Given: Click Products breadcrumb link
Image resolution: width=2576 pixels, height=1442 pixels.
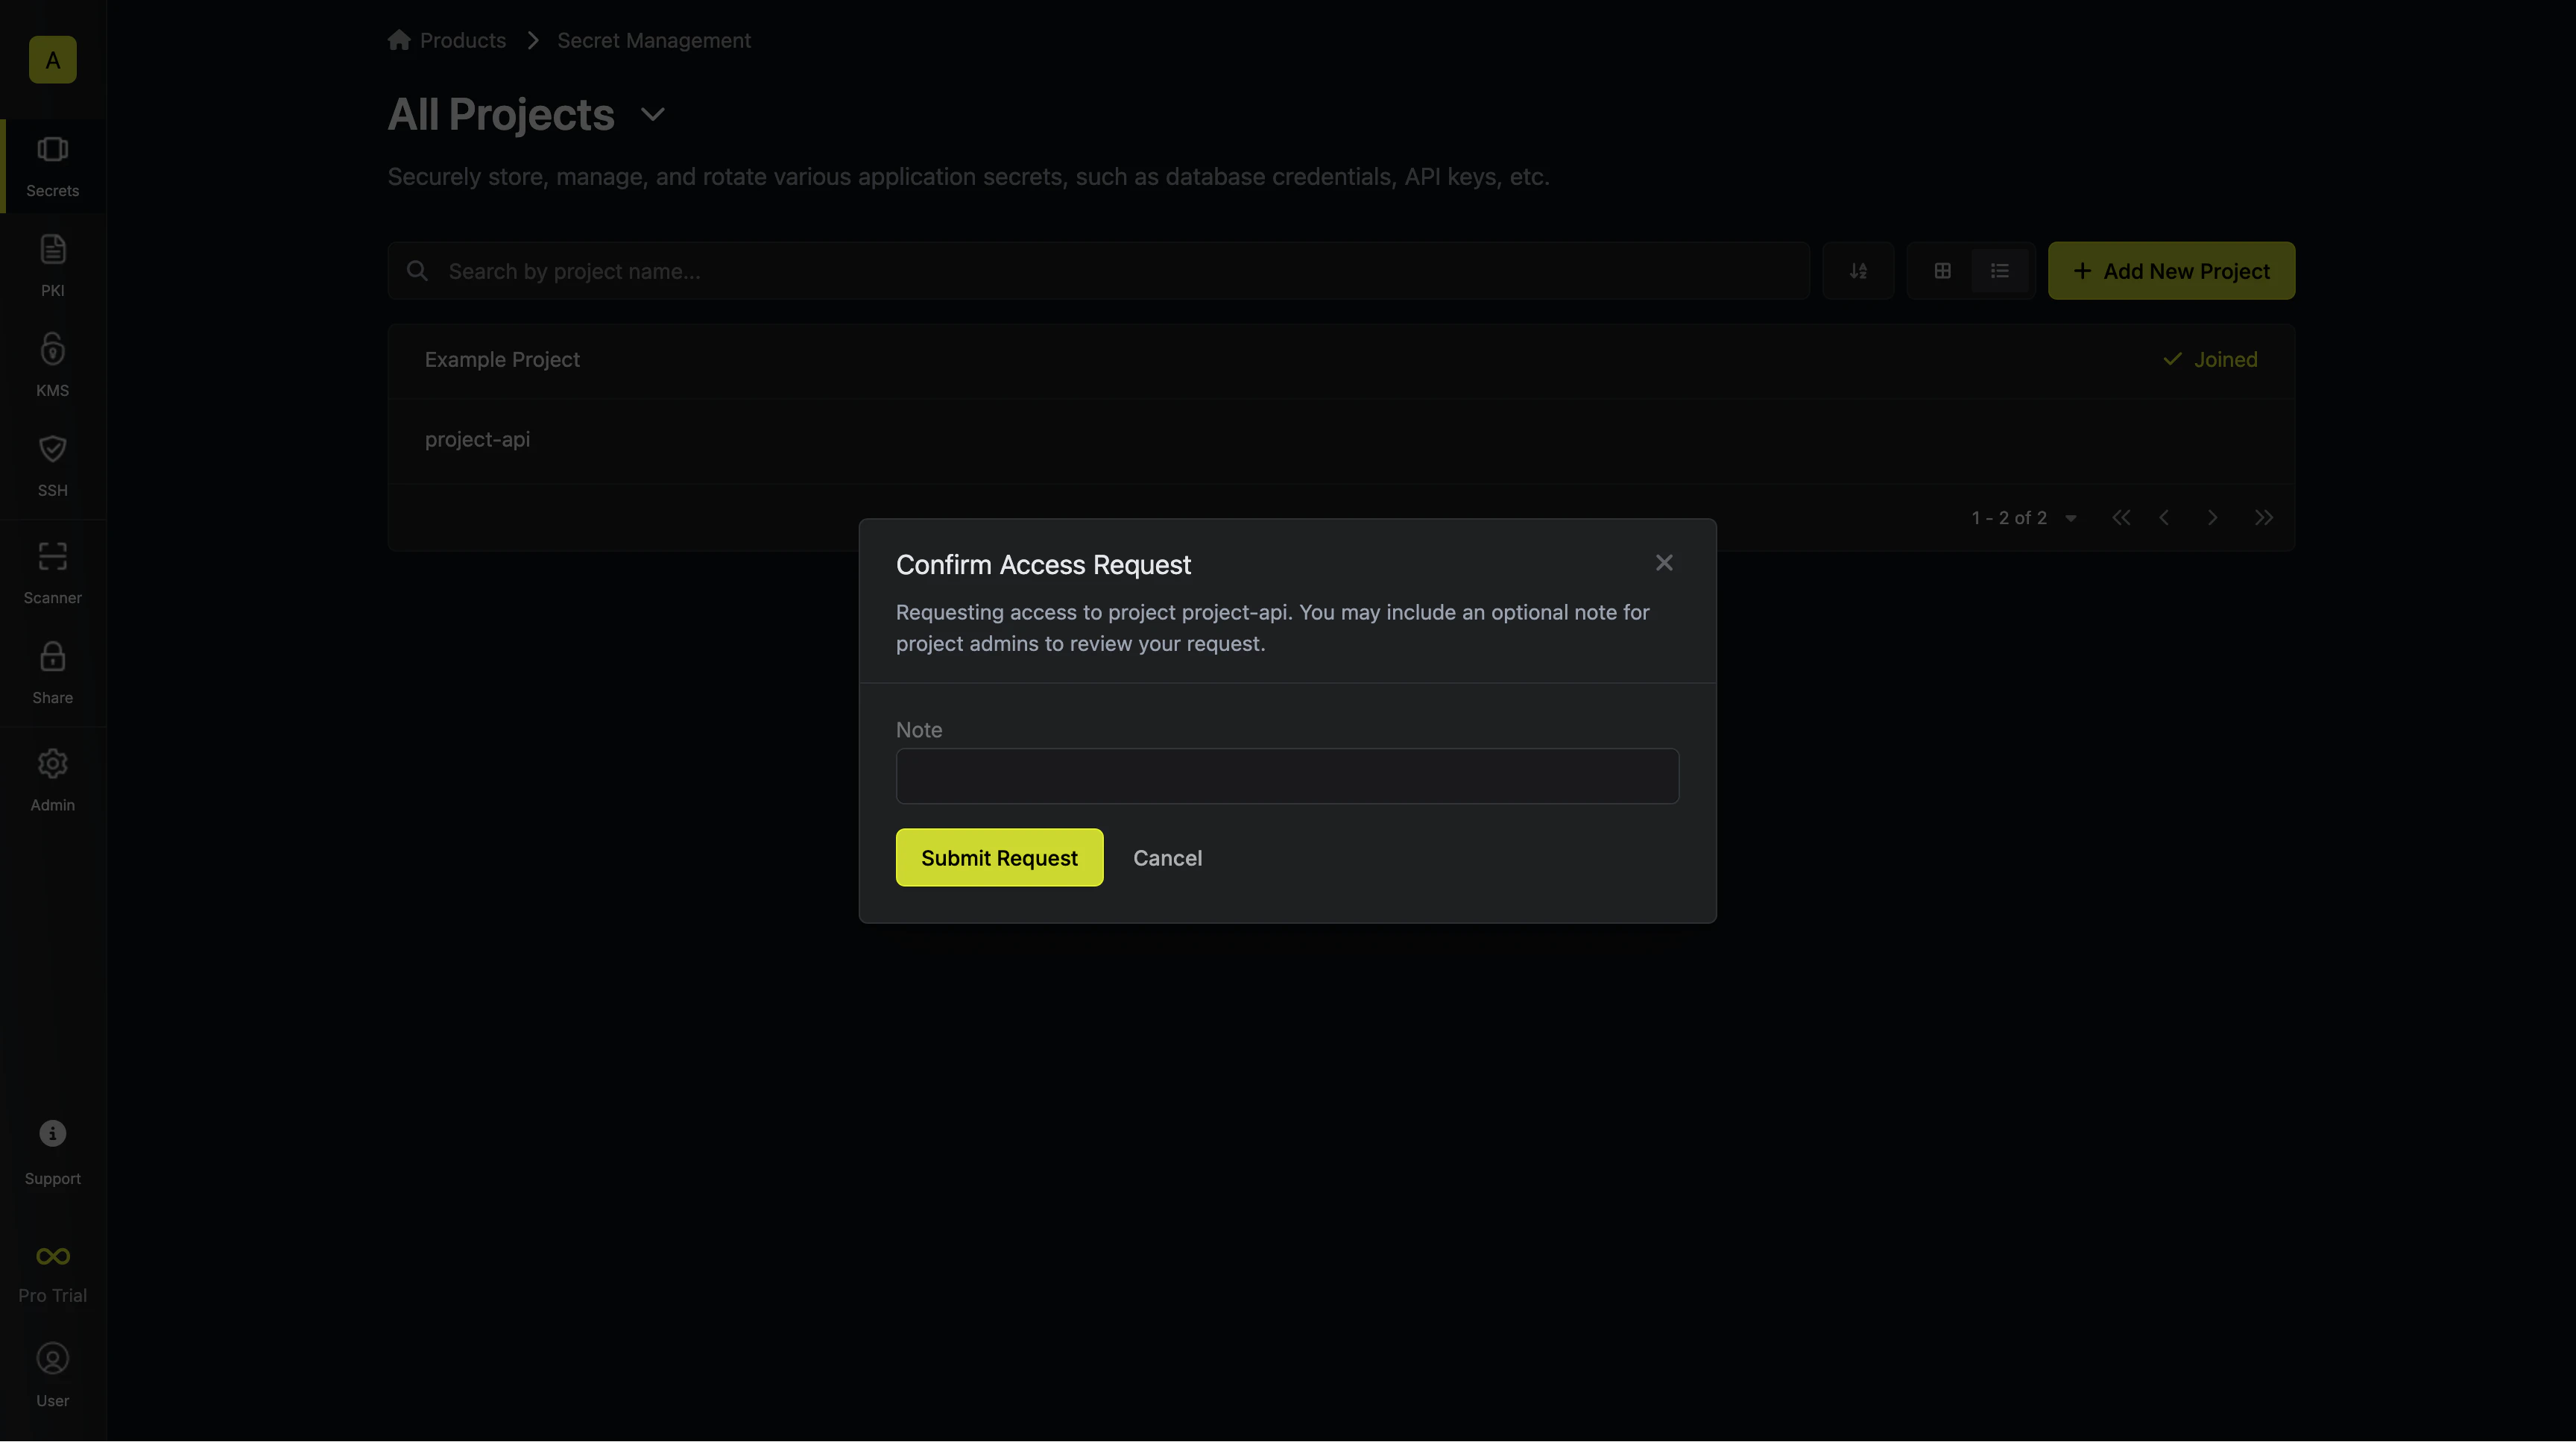Looking at the screenshot, I should pyautogui.click(x=462, y=40).
